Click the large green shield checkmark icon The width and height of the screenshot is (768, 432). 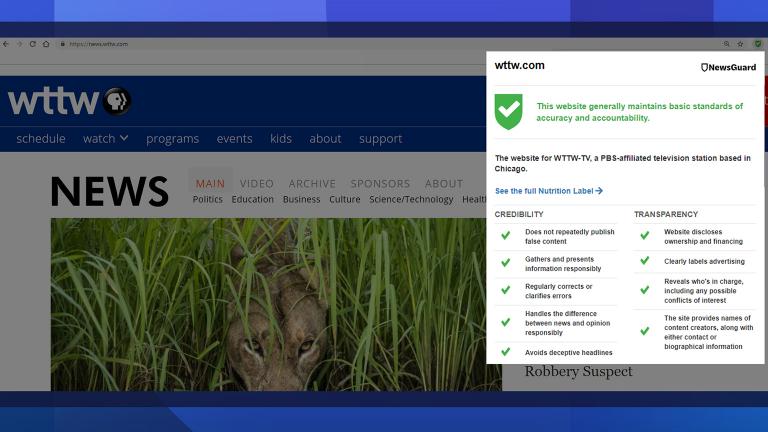pos(508,112)
